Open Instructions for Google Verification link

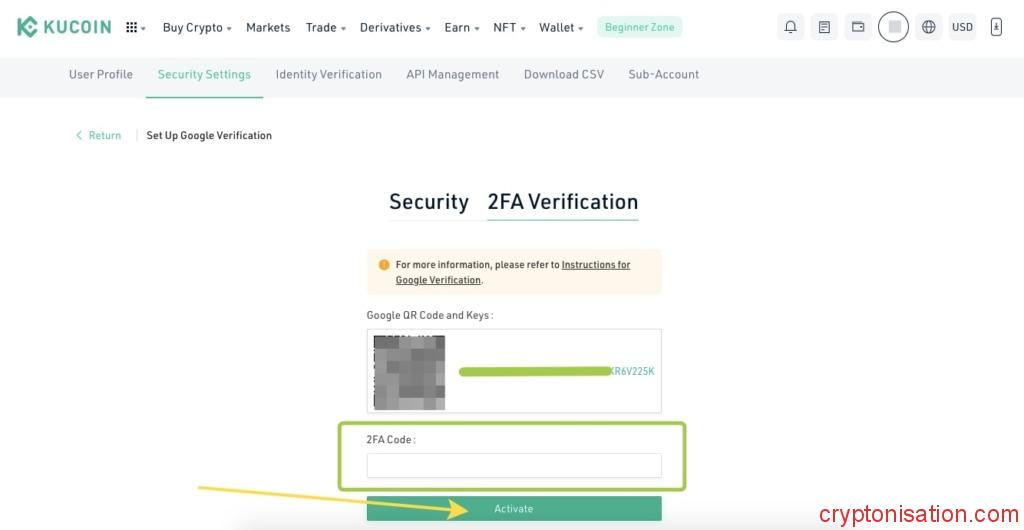[x=595, y=265]
